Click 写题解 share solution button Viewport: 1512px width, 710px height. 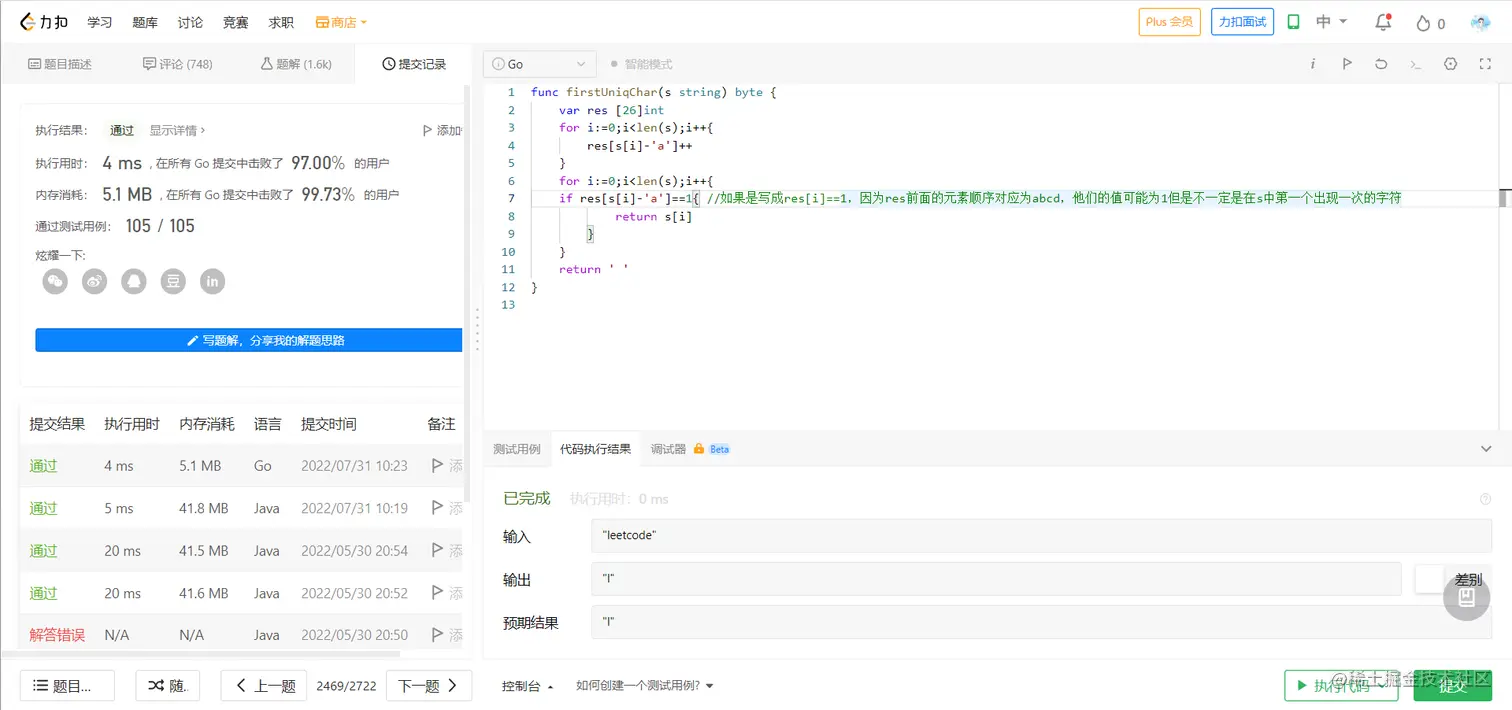coord(248,340)
